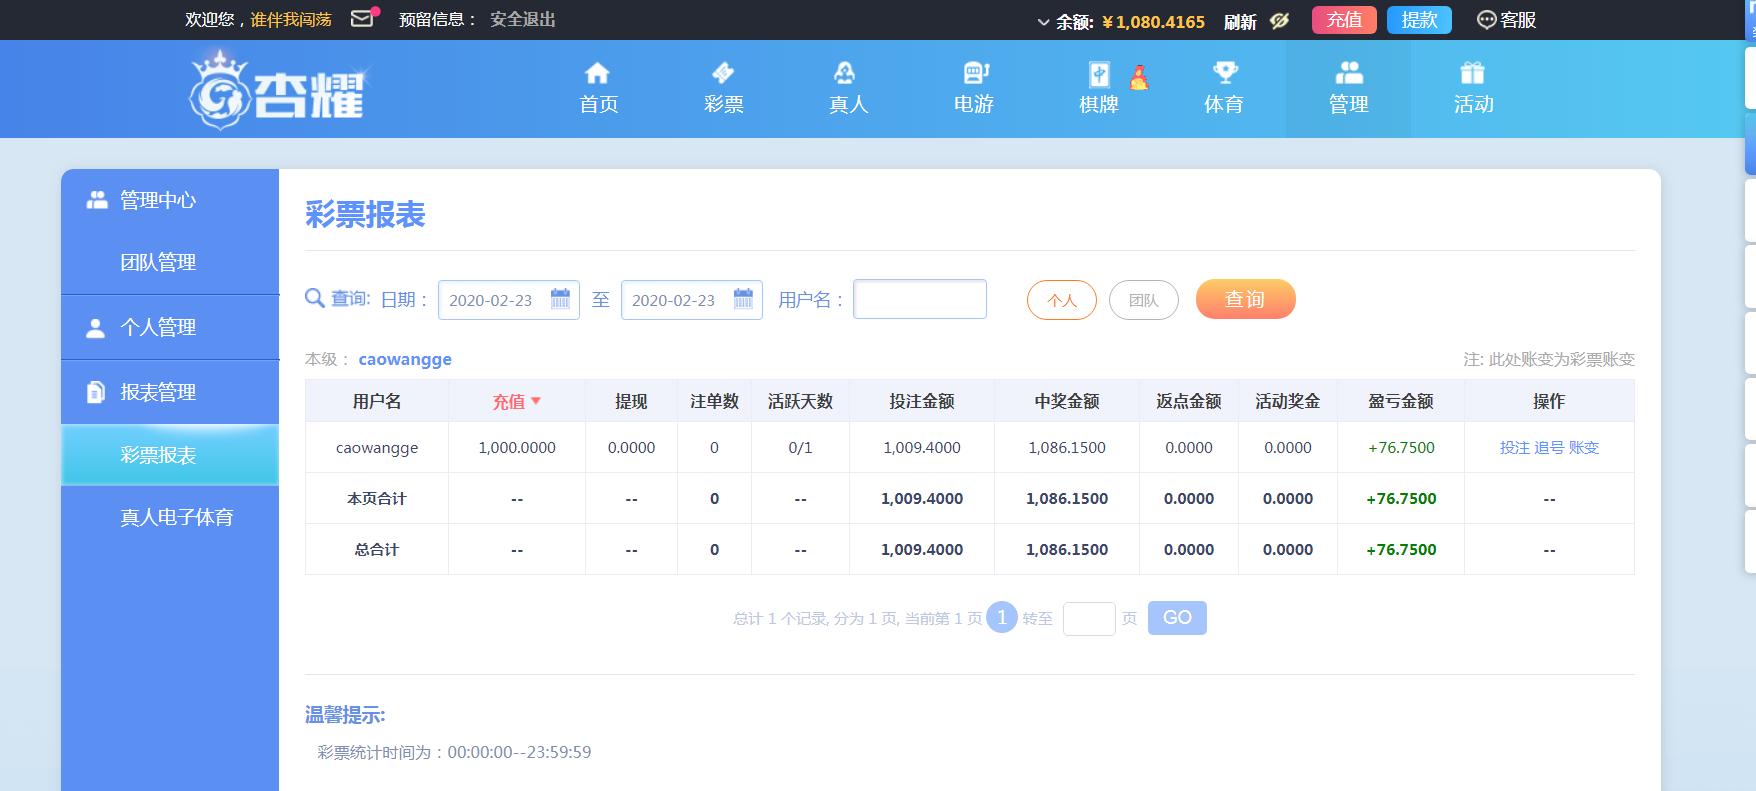Click the 总合计 row label
Screen dimensions: 1756x791
(x=377, y=550)
